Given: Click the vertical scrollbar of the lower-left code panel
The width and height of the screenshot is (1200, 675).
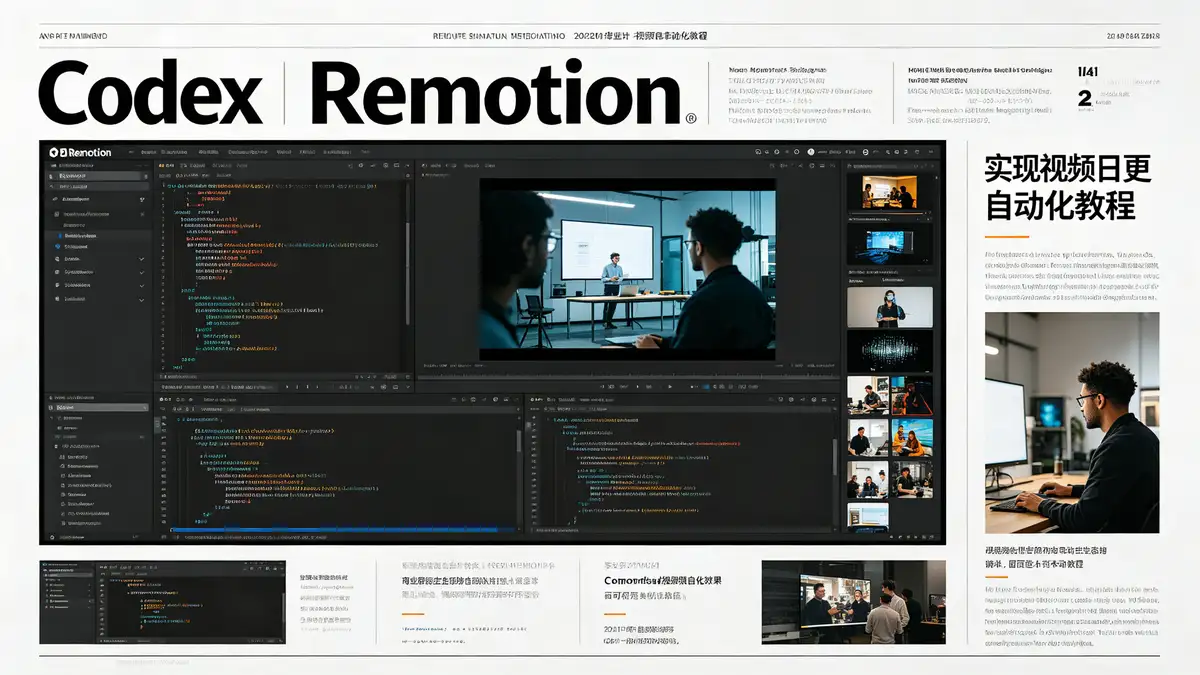Looking at the screenshot, I should pyautogui.click(x=518, y=443).
